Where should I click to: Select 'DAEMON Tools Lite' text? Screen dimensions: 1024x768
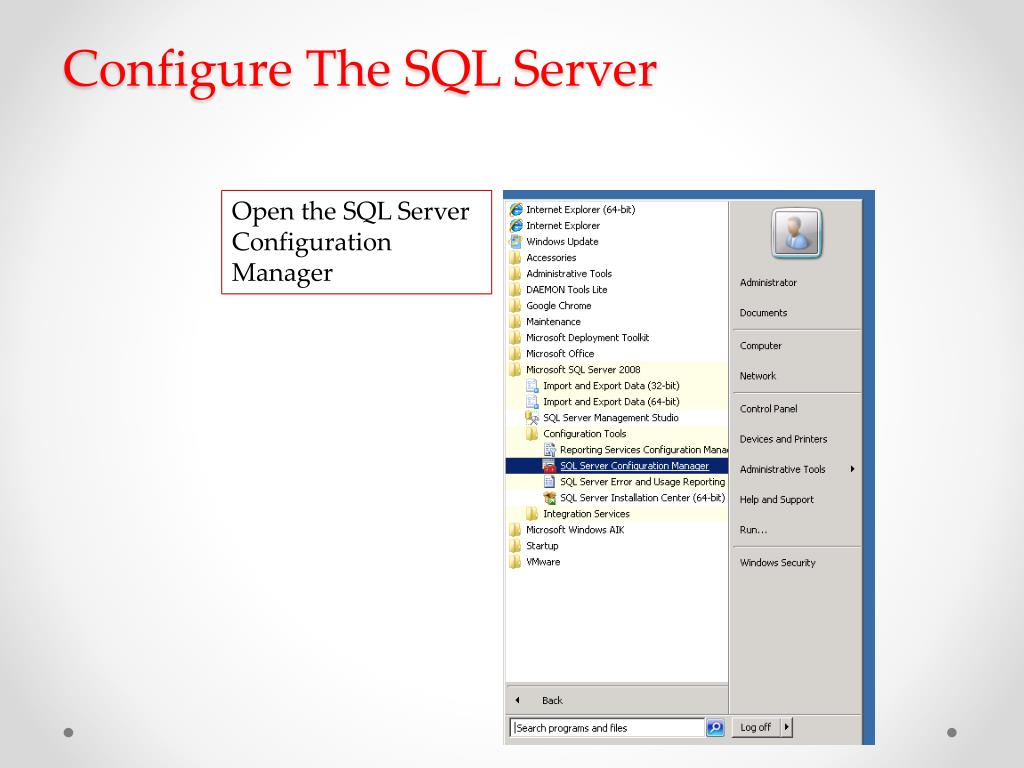click(566, 289)
